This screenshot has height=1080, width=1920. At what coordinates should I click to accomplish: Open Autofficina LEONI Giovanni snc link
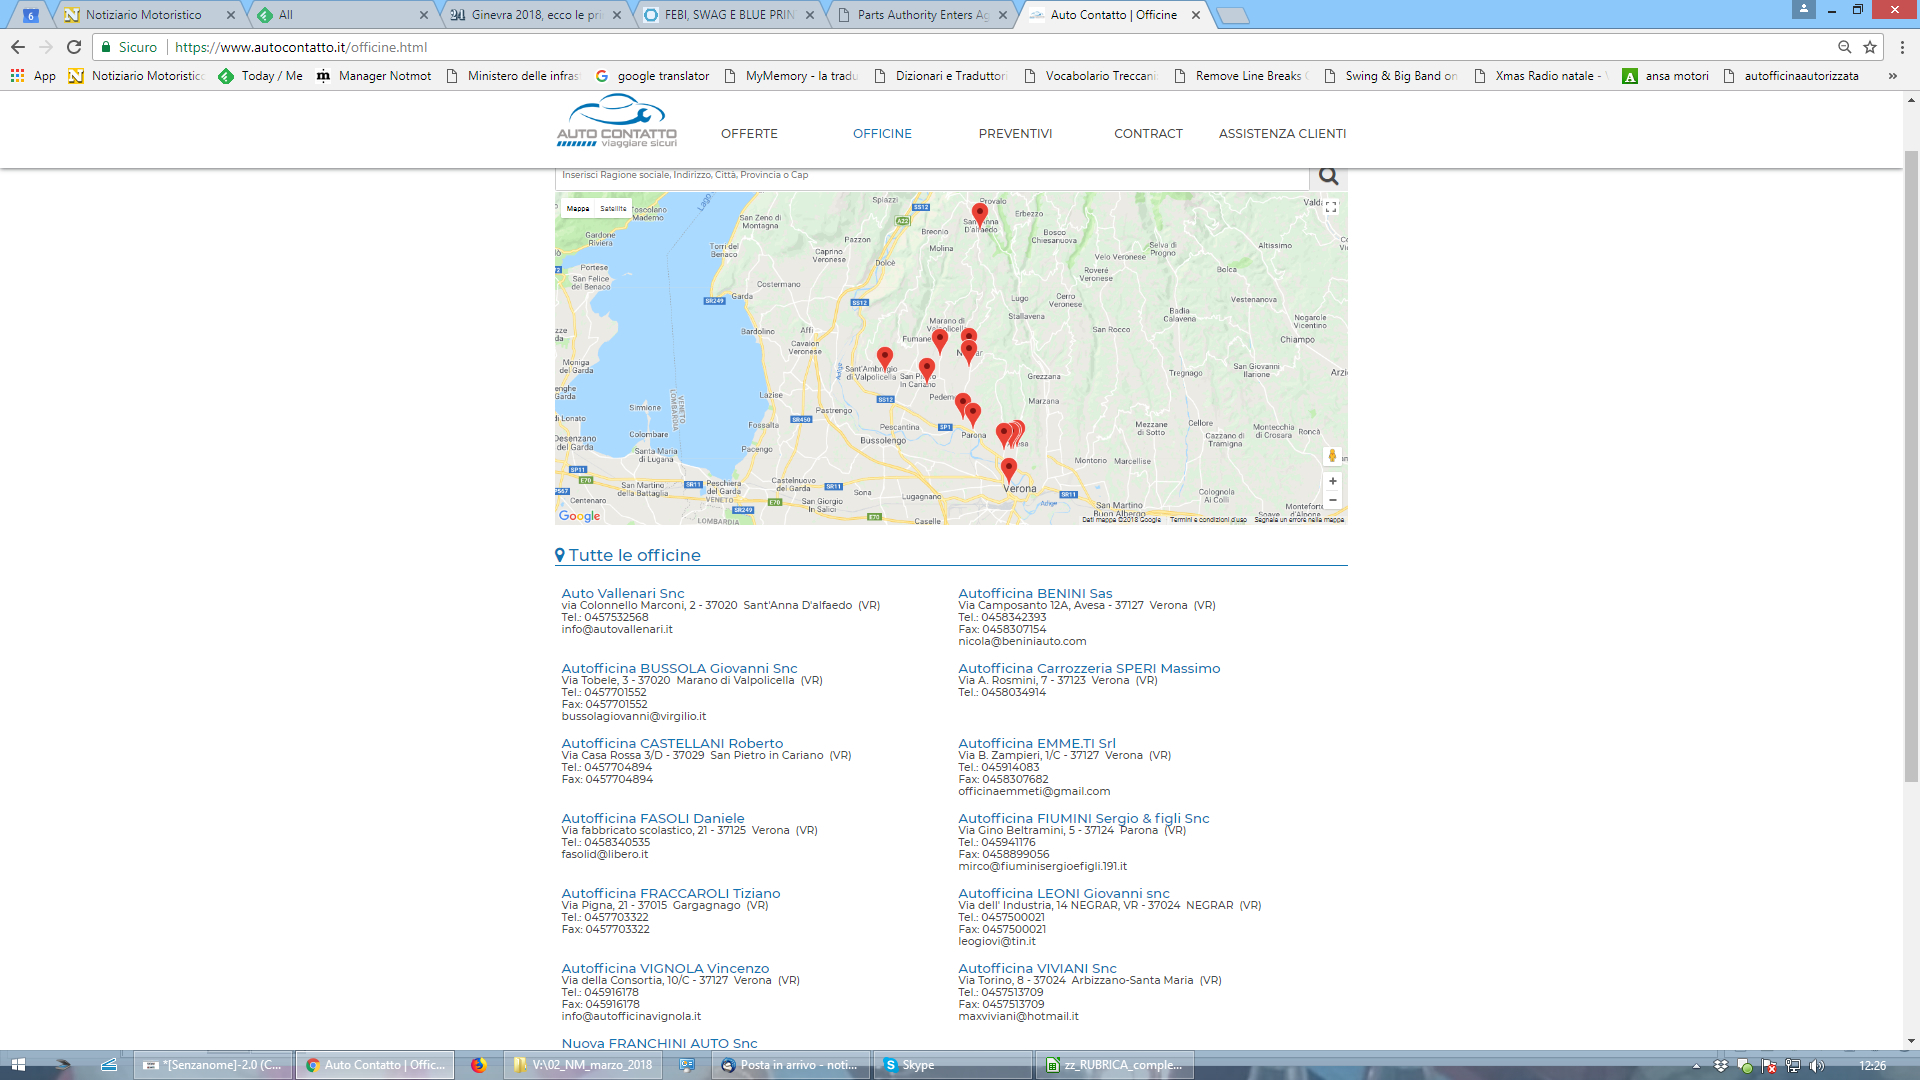pos(1064,894)
